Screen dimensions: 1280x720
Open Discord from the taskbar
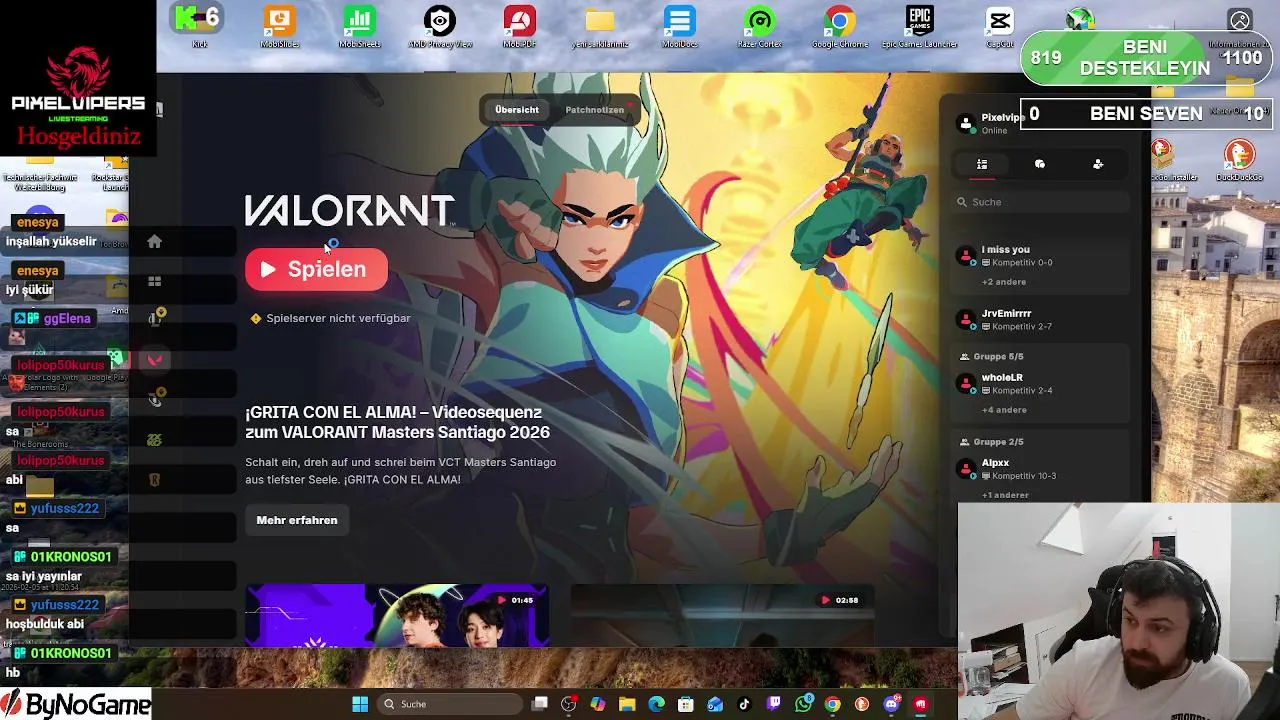click(891, 704)
